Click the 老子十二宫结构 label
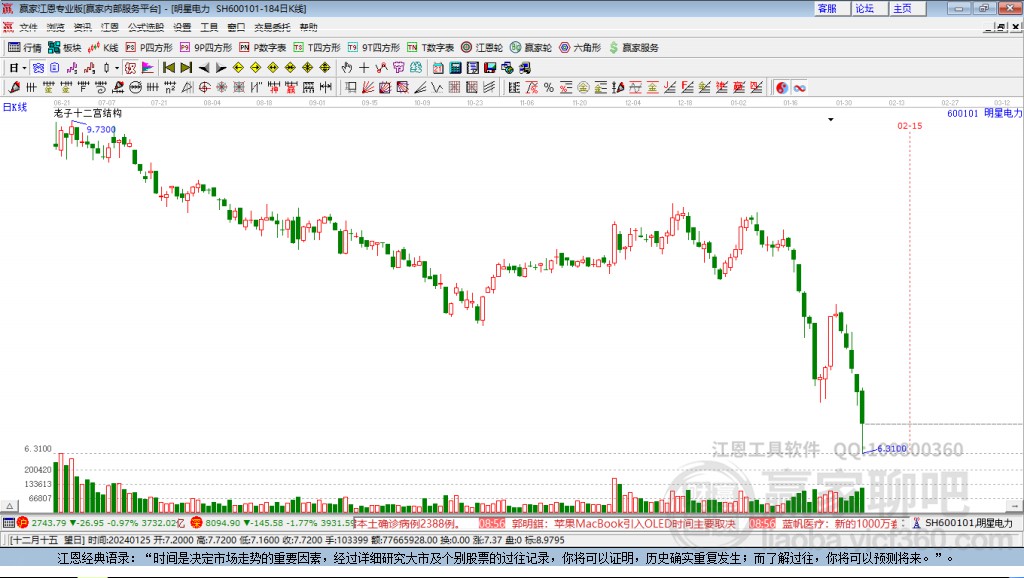 pyautogui.click(x=88, y=113)
